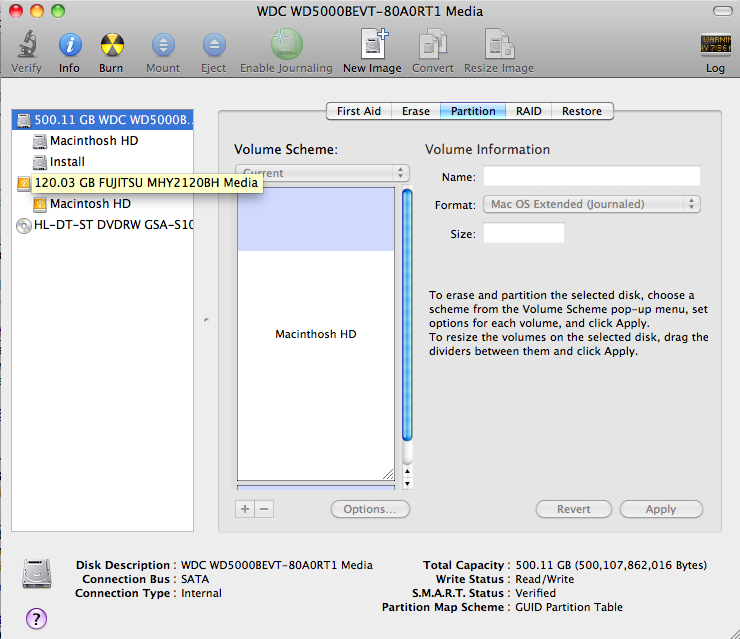Open the Log viewer icon

tap(715, 45)
